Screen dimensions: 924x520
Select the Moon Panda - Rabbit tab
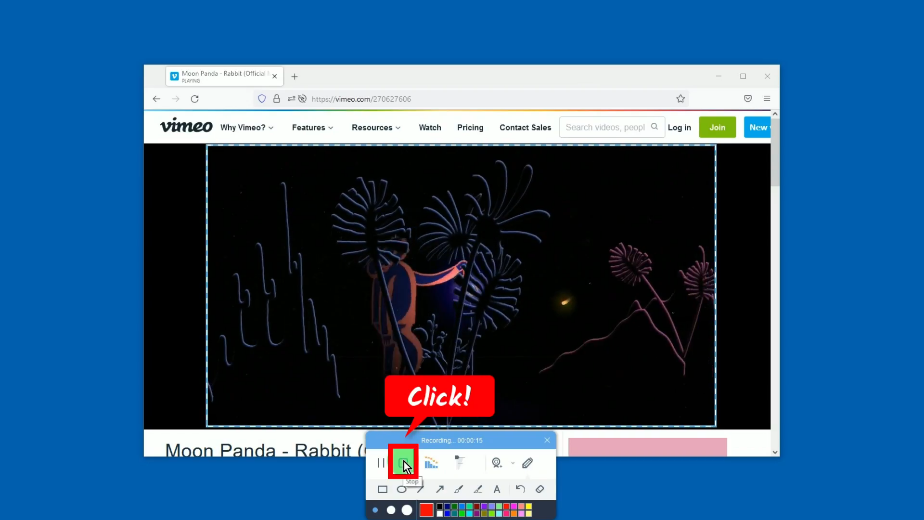tap(224, 77)
